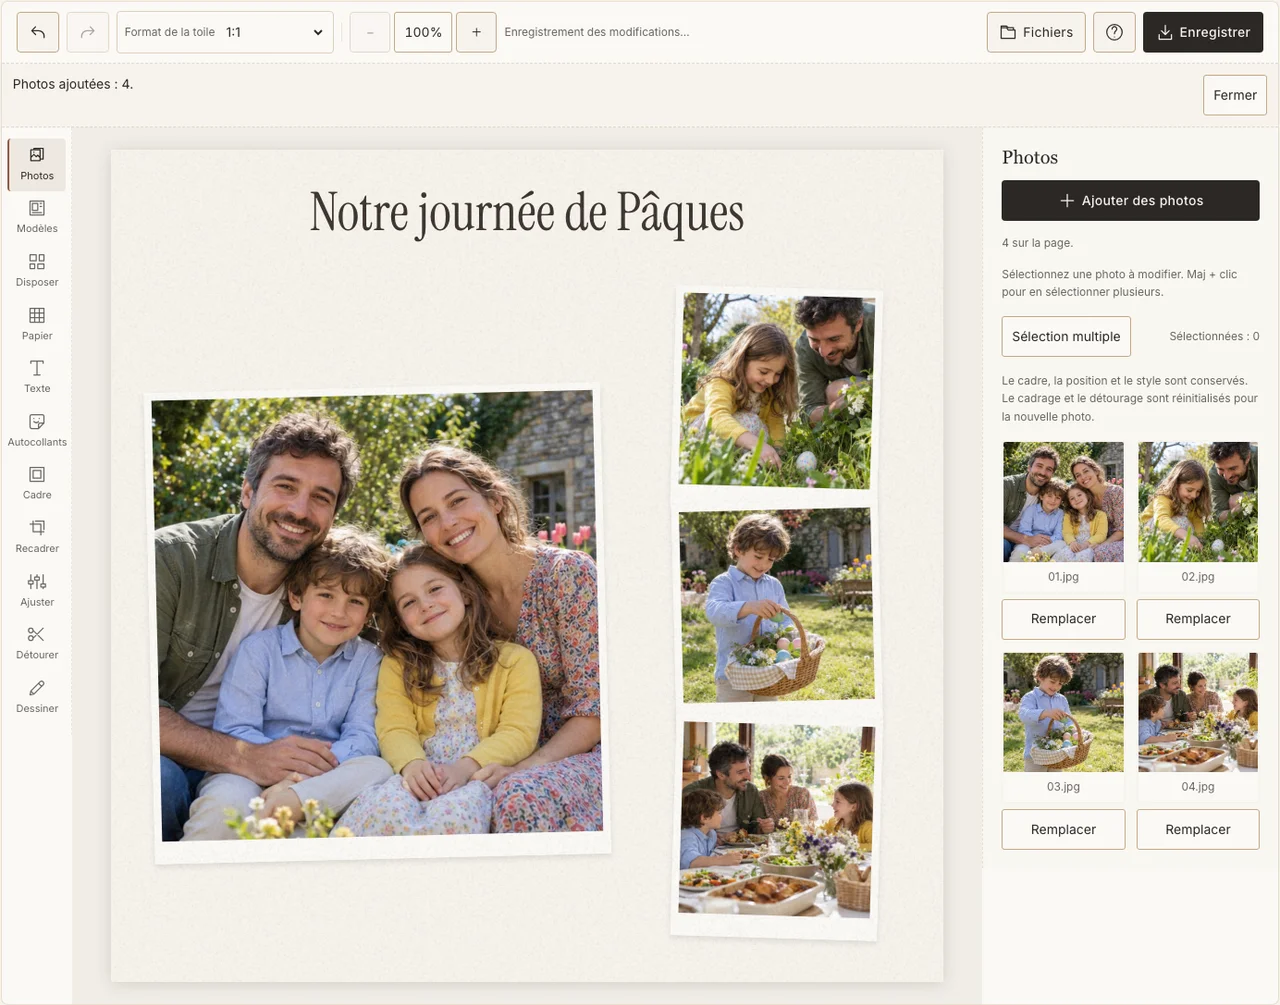The height and width of the screenshot is (1005, 1280).
Task: Click the Sélectionnées : 0 counter text
Action: click(1214, 336)
